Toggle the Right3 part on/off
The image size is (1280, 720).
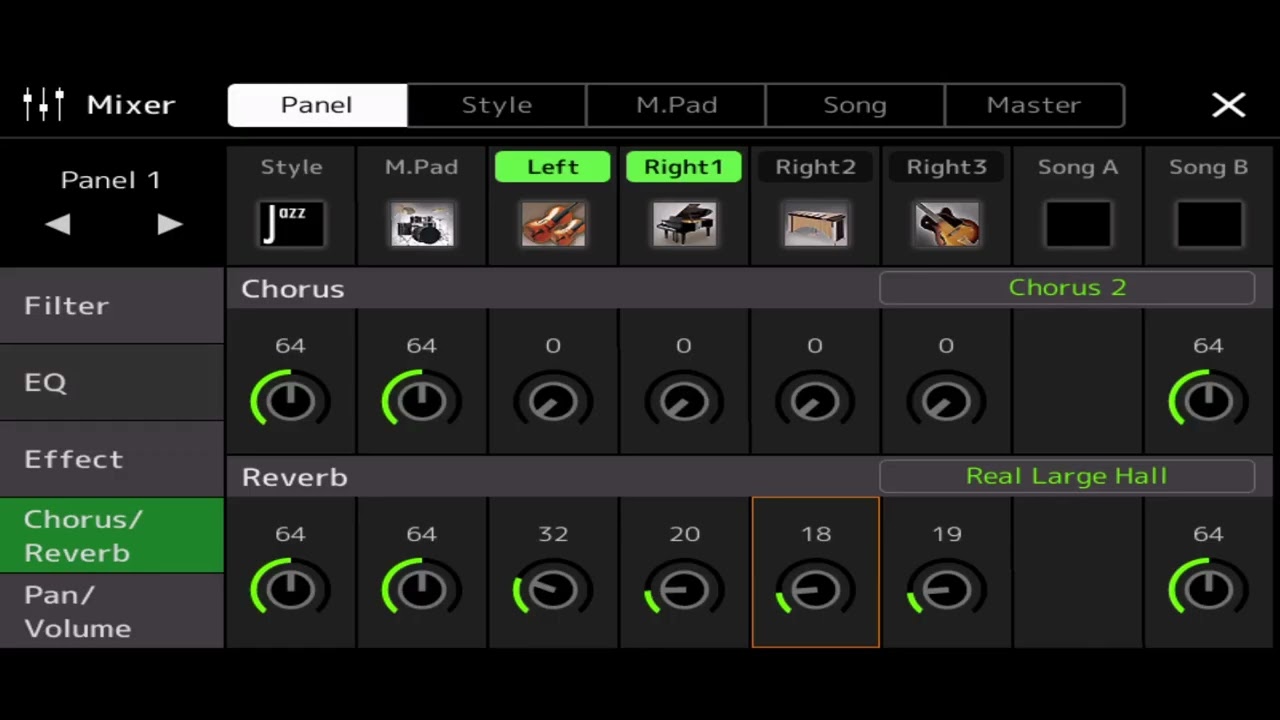pos(946,167)
